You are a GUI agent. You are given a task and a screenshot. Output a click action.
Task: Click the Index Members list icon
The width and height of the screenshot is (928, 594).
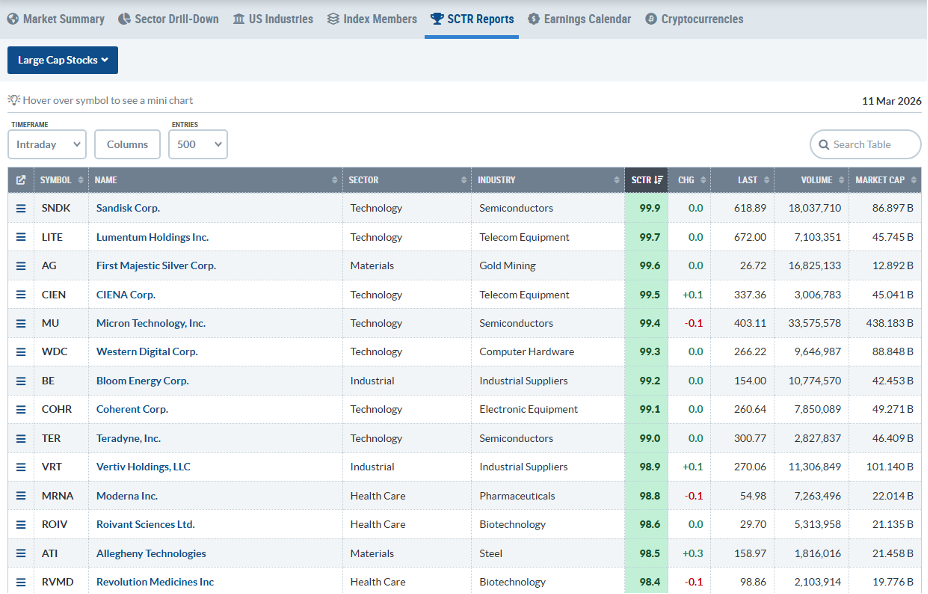click(x=333, y=18)
